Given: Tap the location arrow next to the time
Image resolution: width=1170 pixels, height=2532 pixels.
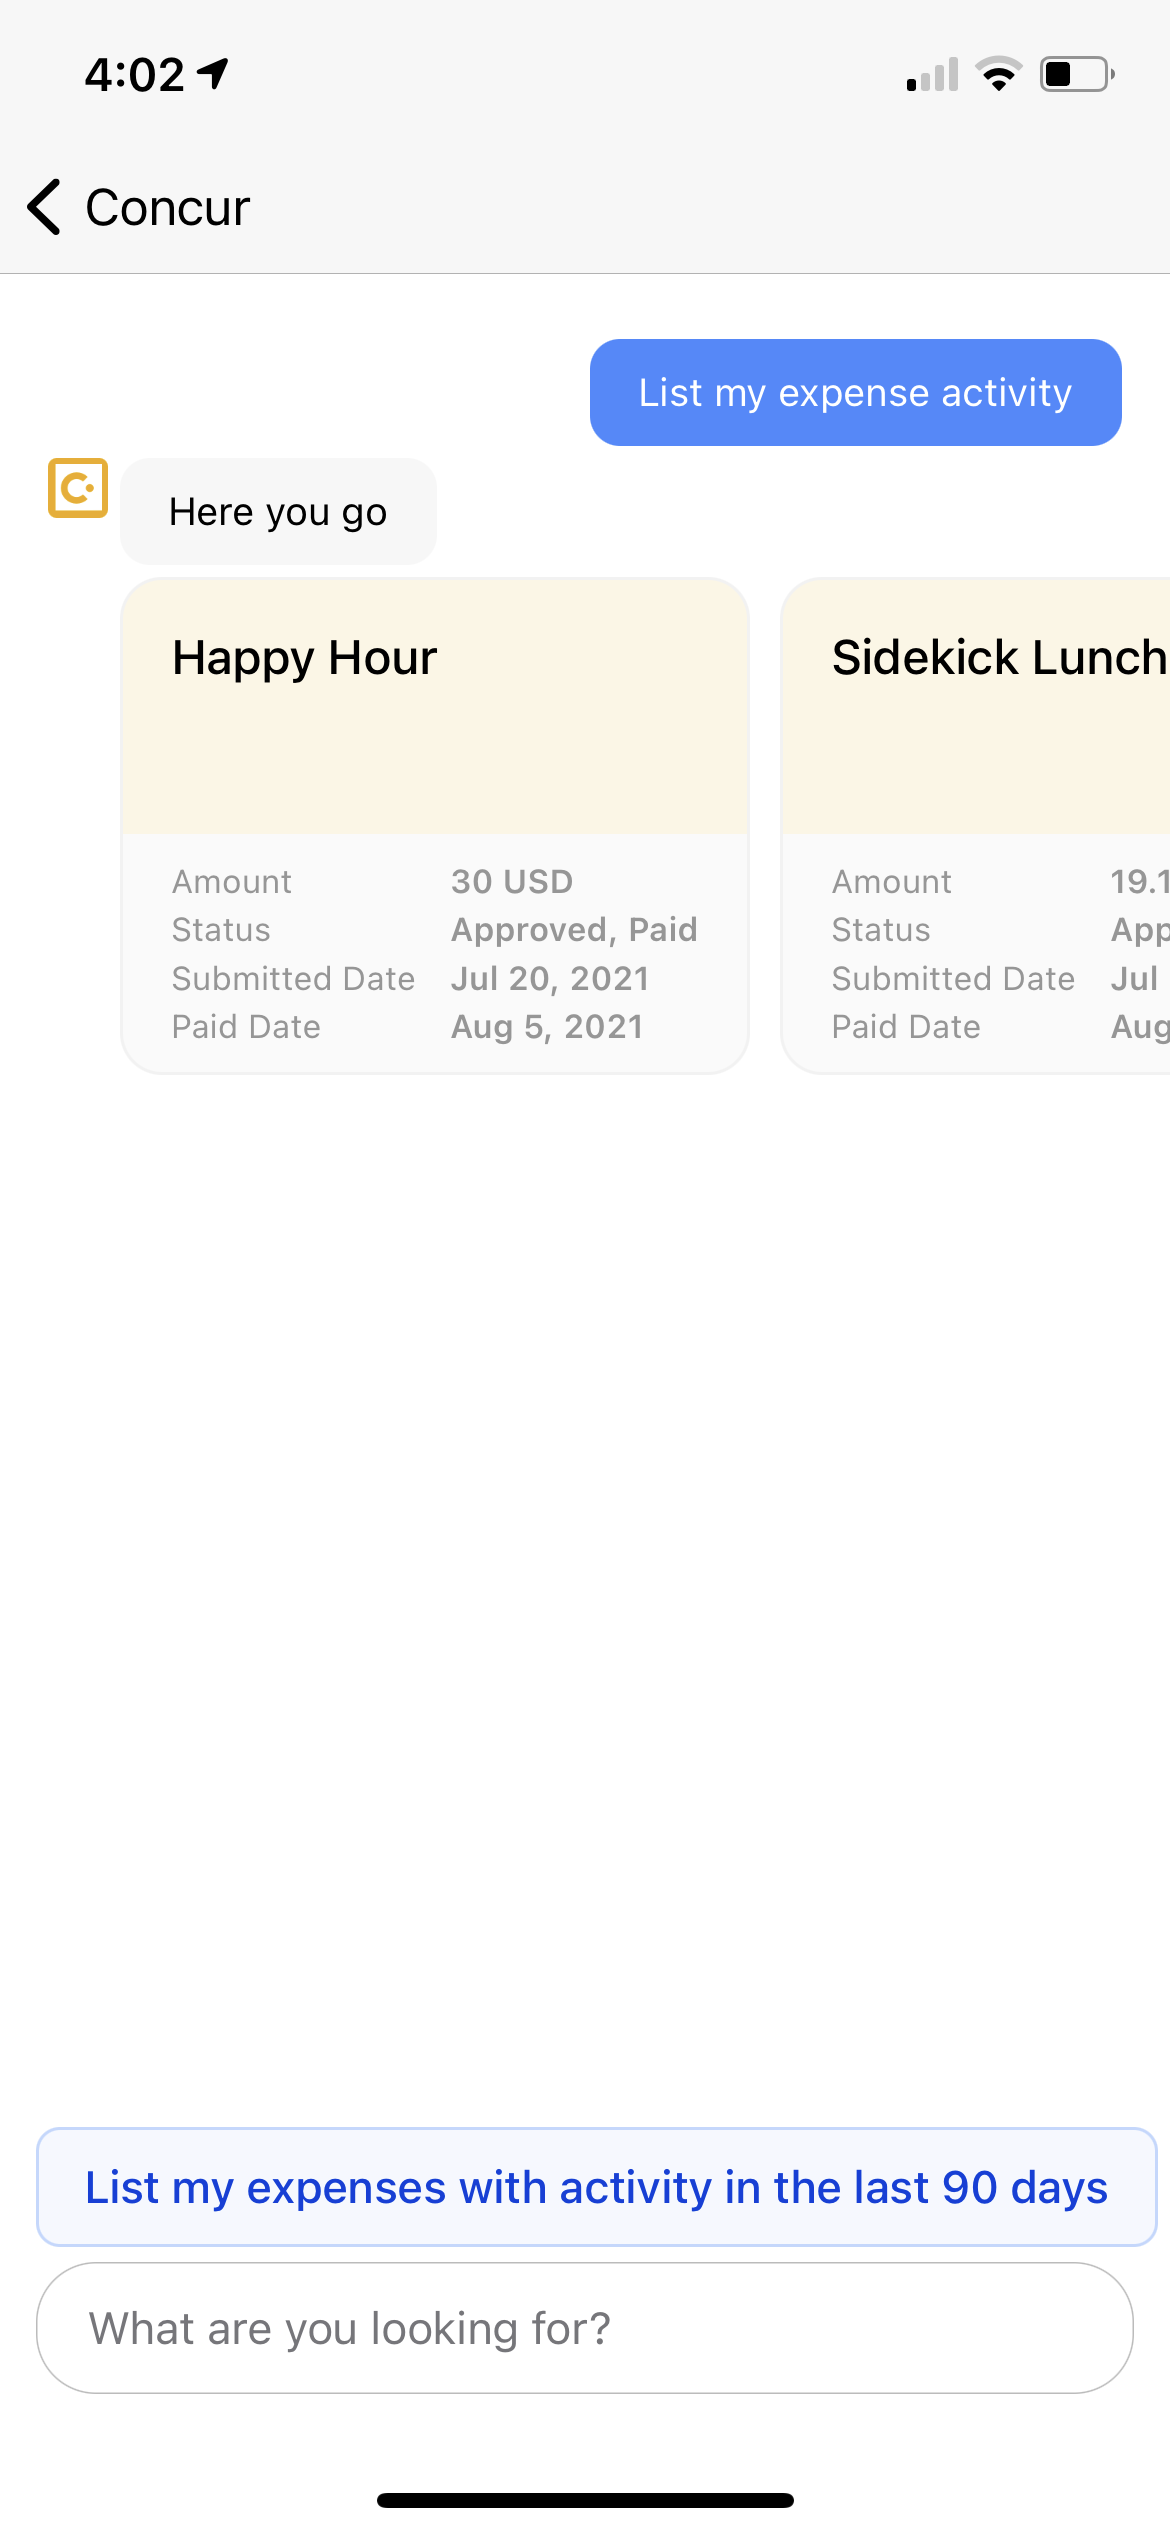Looking at the screenshot, I should point(212,74).
